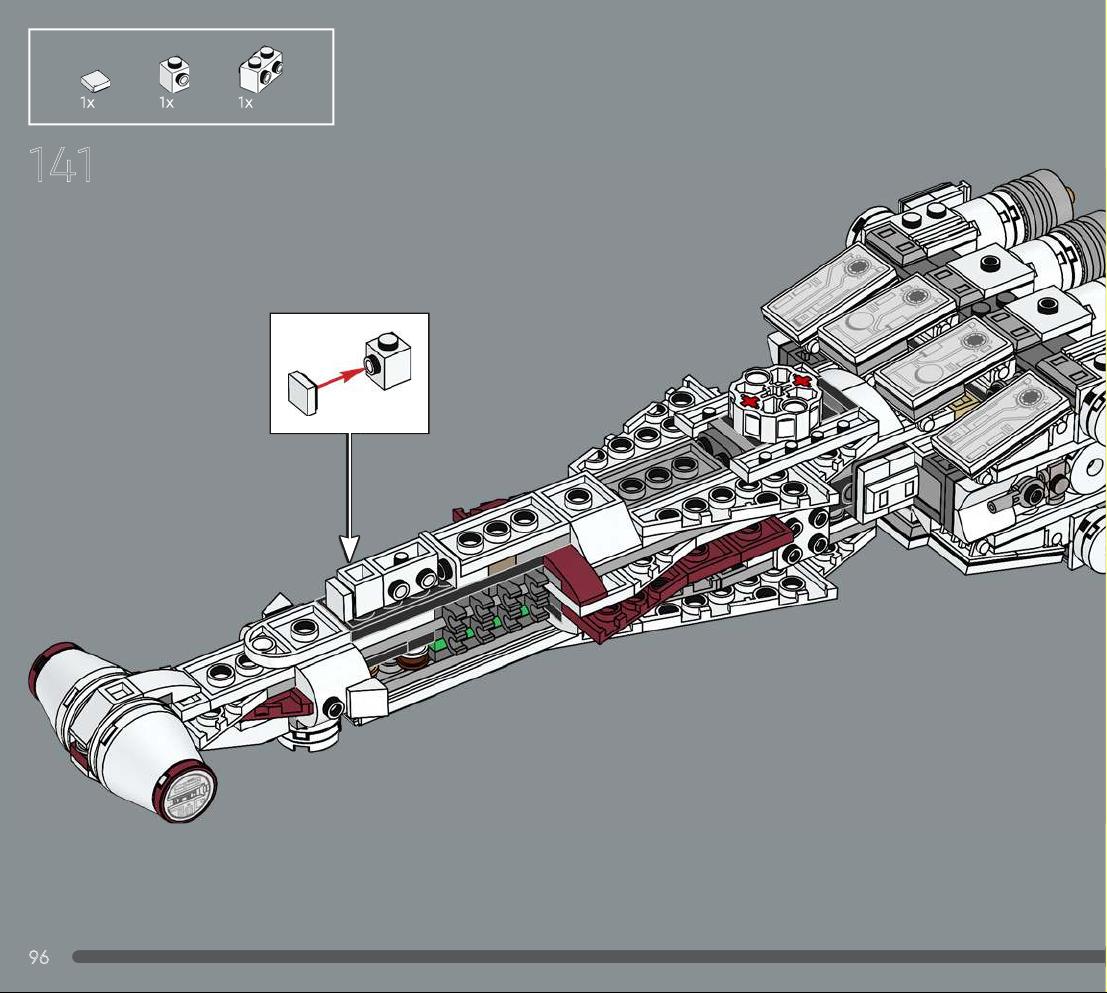Click the "1x" quantity under the flat tile
This screenshot has width=1107, height=993.
[x=88, y=103]
